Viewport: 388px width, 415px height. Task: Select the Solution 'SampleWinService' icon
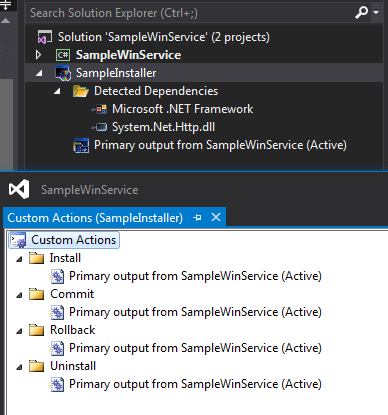coord(45,37)
